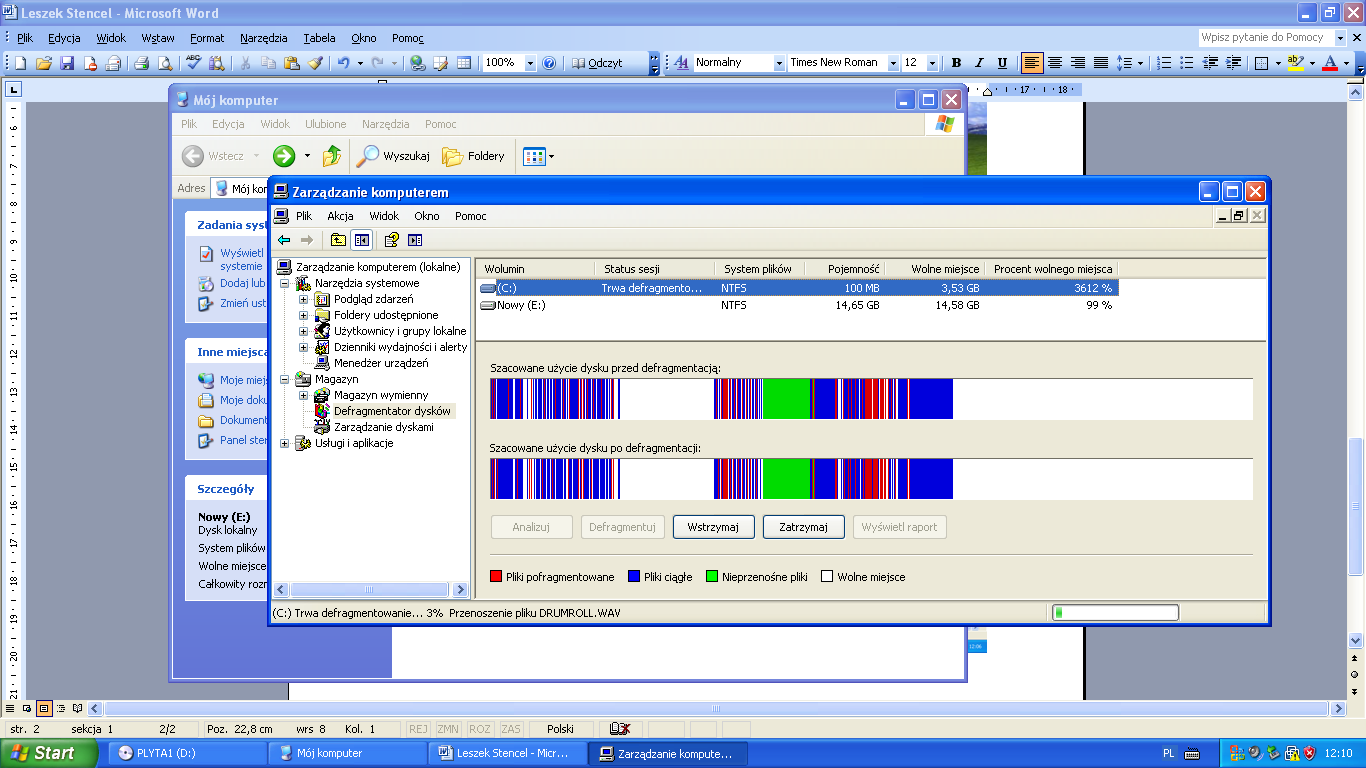Click the tree pane horizontal scrollbar thumb
The height and width of the screenshot is (768, 1366).
pos(370,590)
